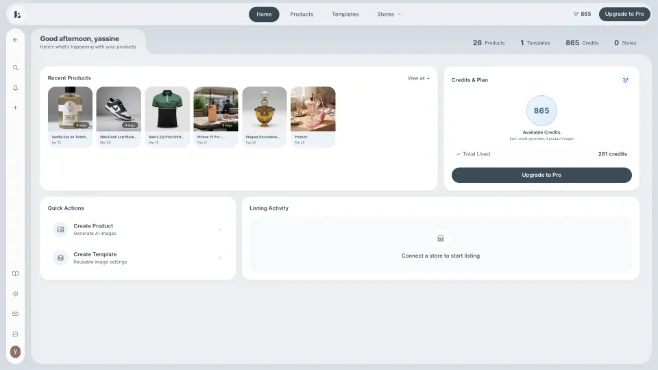Open the Templates tab

coord(345,14)
